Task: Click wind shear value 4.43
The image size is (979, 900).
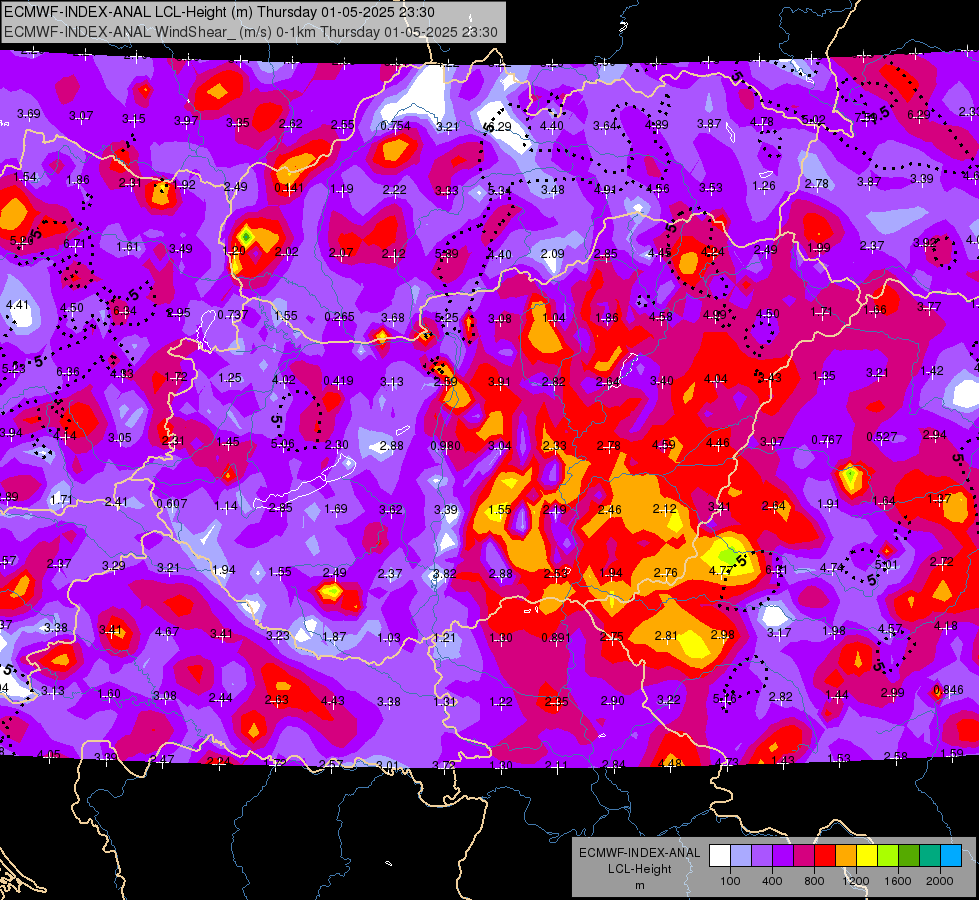Action: point(333,701)
